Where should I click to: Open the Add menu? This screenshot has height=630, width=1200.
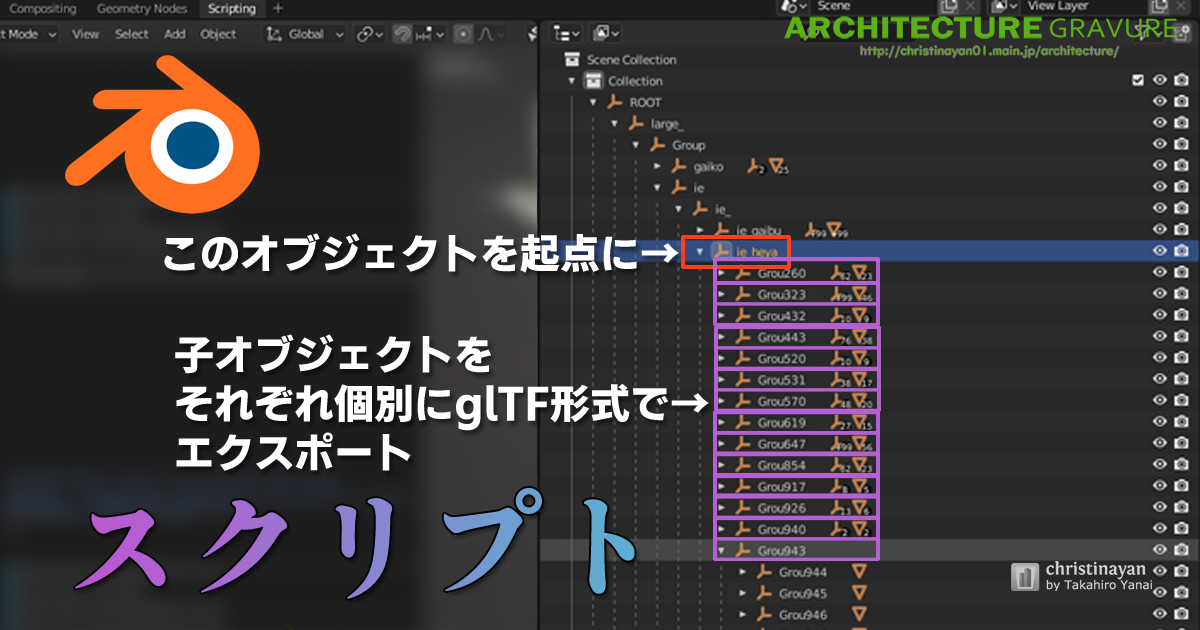click(x=175, y=34)
